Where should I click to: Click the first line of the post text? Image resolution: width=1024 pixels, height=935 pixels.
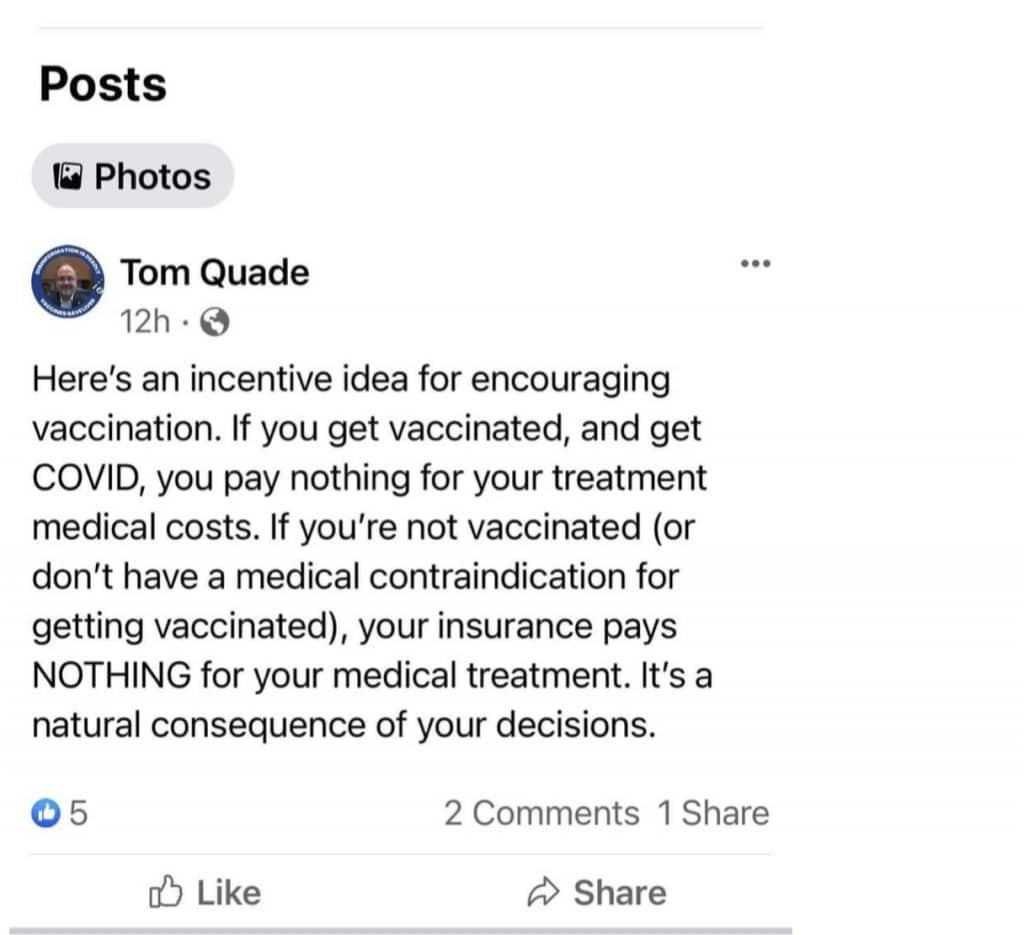tap(350, 380)
